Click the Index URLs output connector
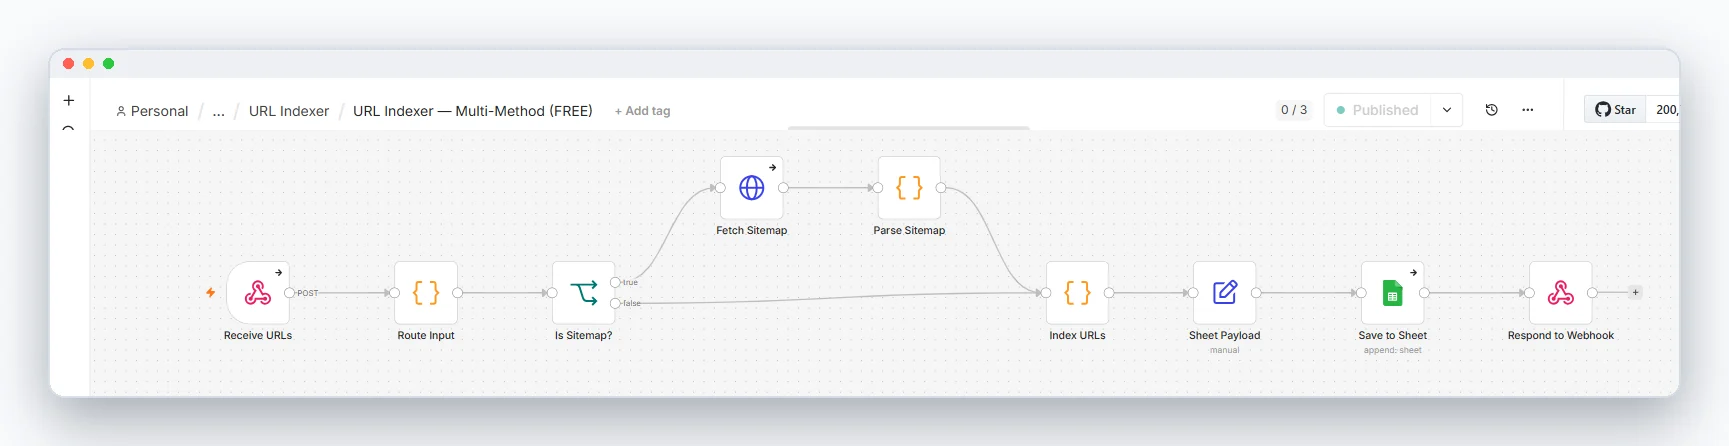This screenshot has width=1729, height=446. [1109, 293]
